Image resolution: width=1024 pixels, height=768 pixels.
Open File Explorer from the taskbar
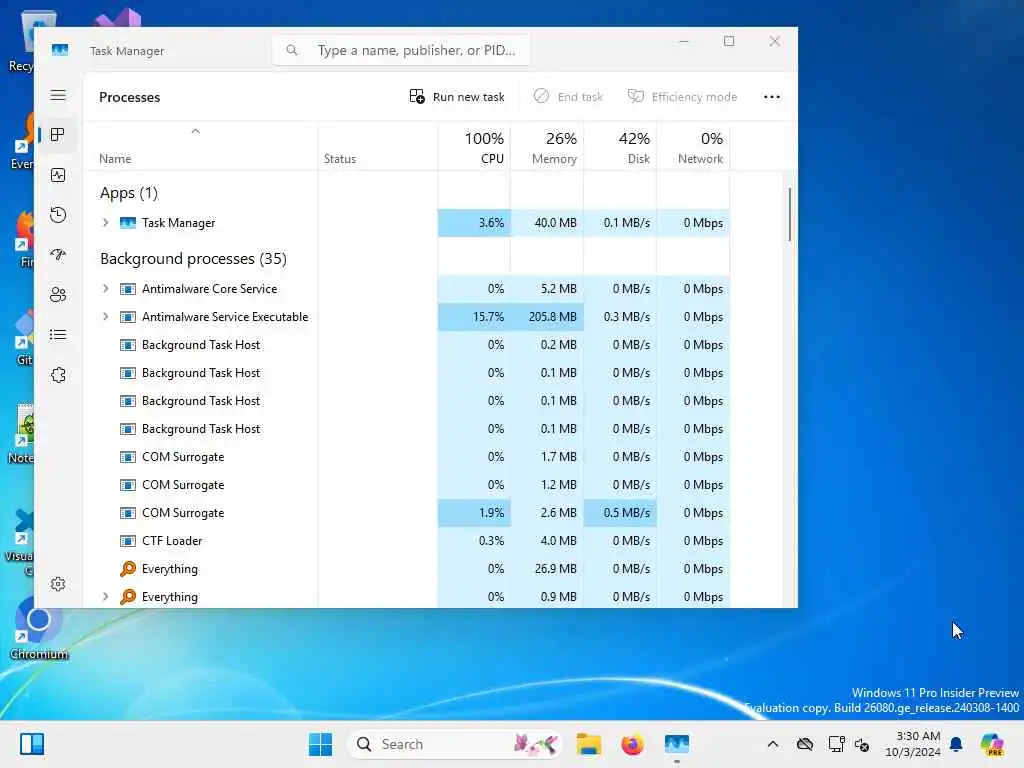click(x=588, y=744)
